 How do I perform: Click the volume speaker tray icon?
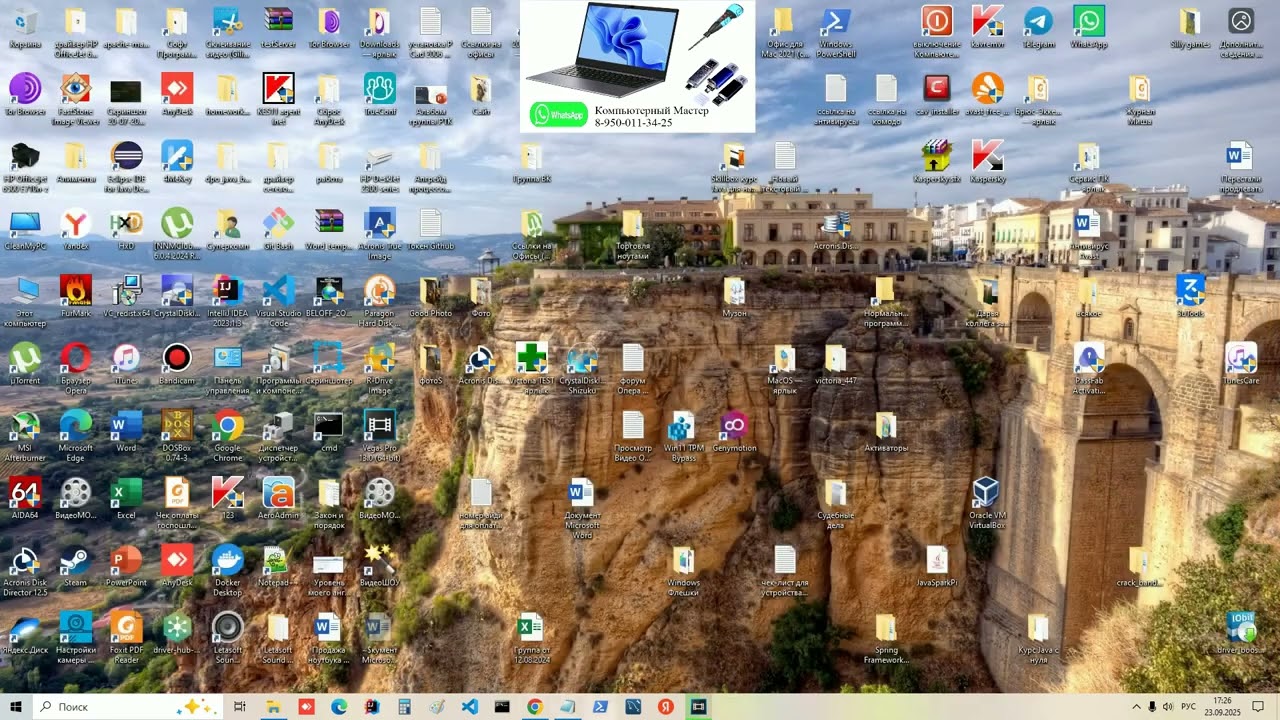pyautogui.click(x=1168, y=707)
